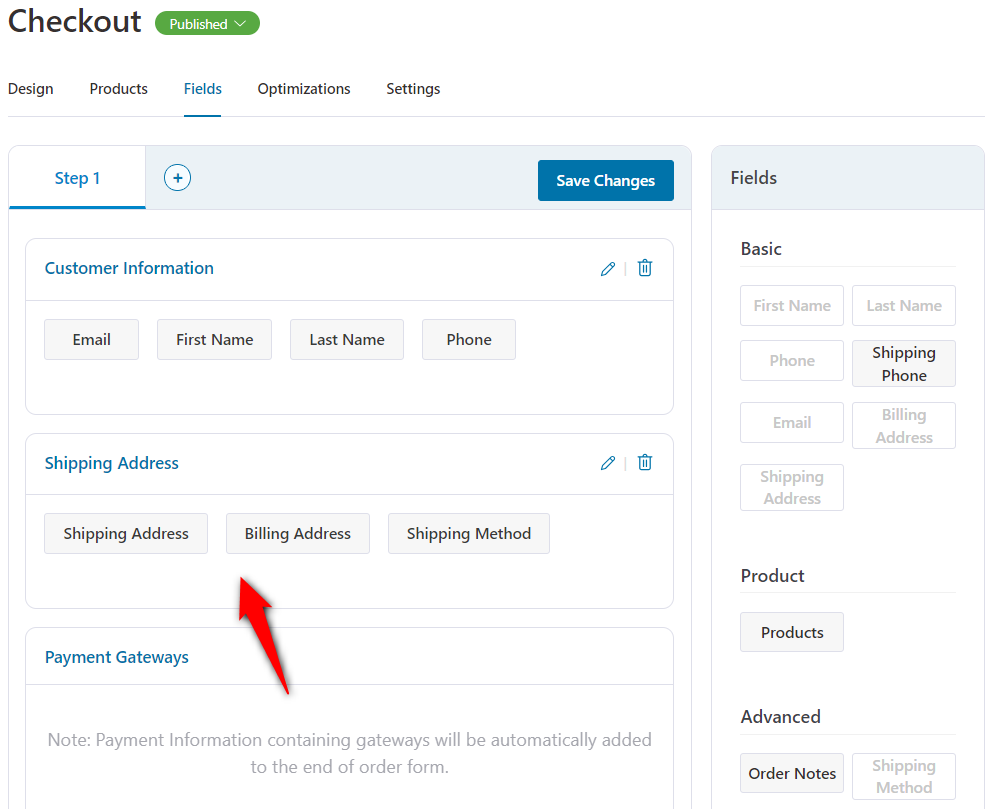
Task: Select the Last Name field in Customer Information
Action: click(347, 340)
